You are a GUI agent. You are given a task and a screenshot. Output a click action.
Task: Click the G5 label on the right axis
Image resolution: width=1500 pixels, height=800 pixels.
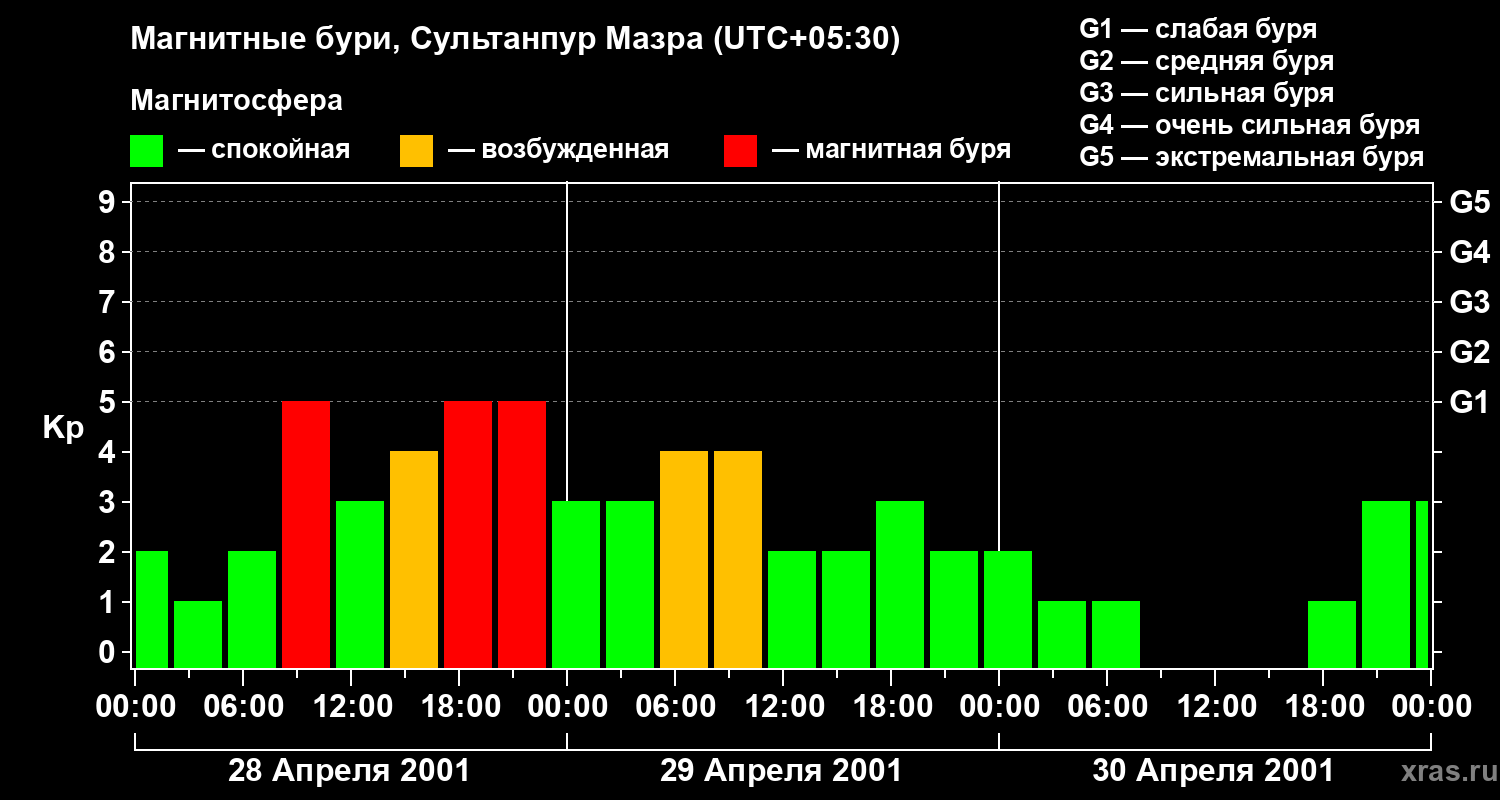click(x=1469, y=202)
